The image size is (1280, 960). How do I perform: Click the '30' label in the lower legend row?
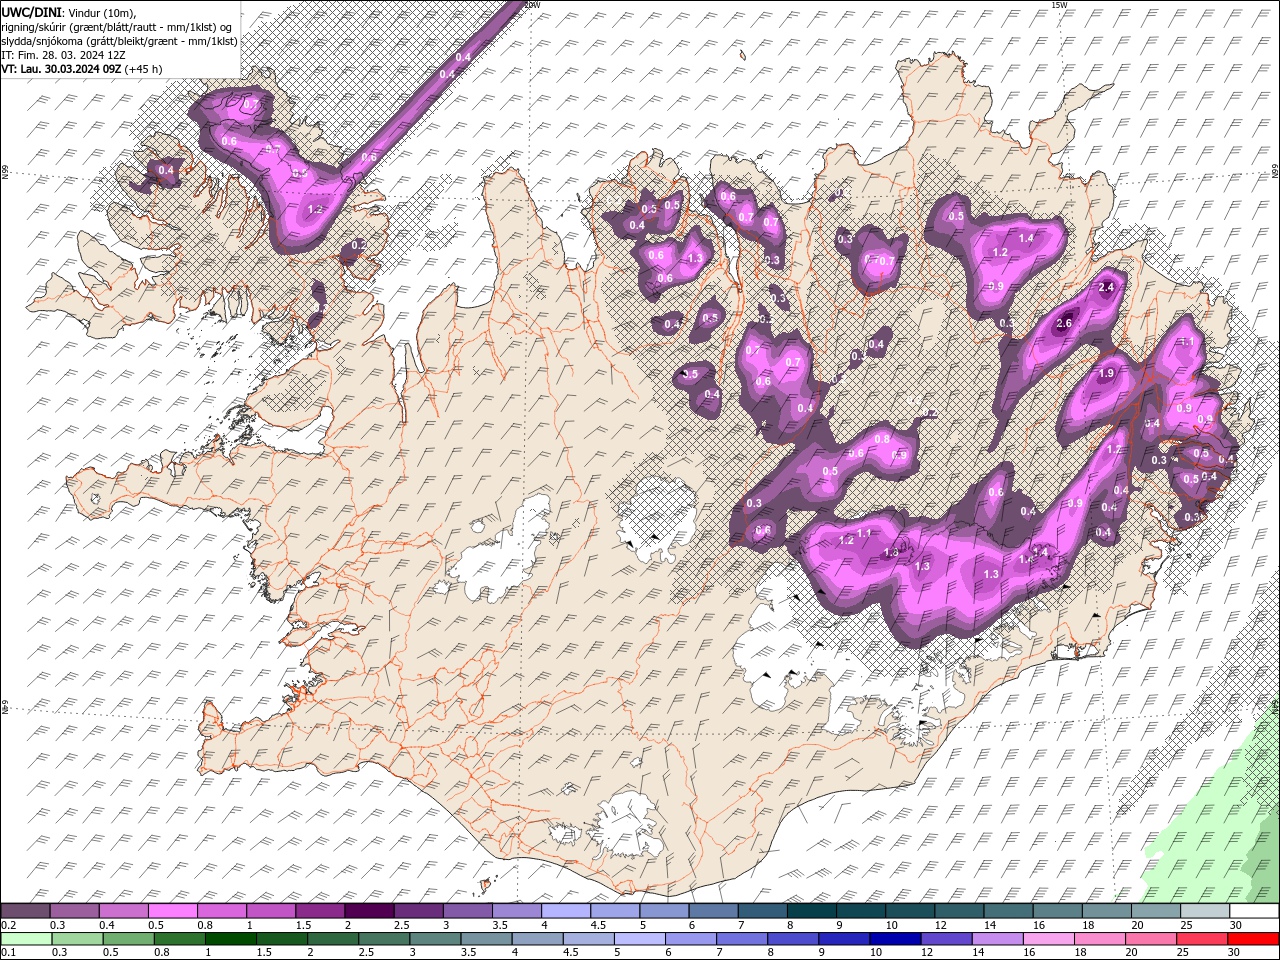(x=1236, y=953)
